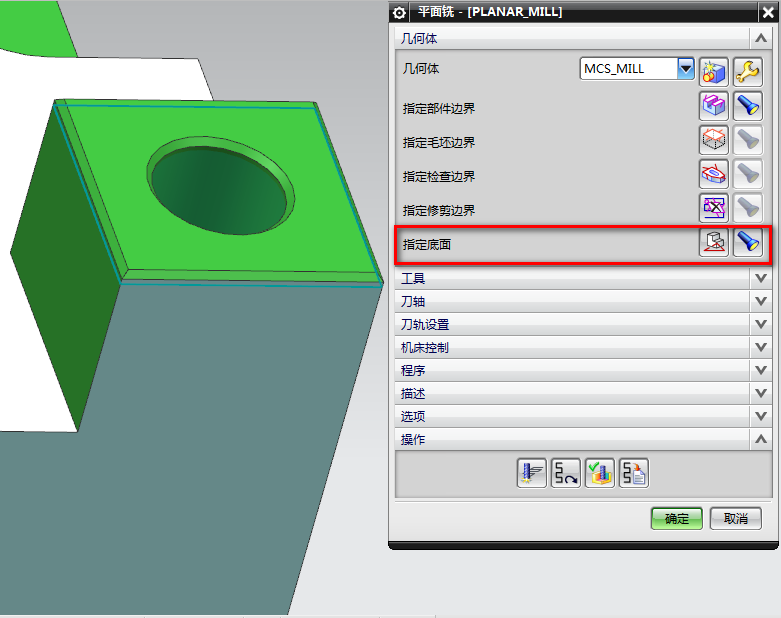Click the Replay tool path icon

pyautogui.click(x=565, y=473)
